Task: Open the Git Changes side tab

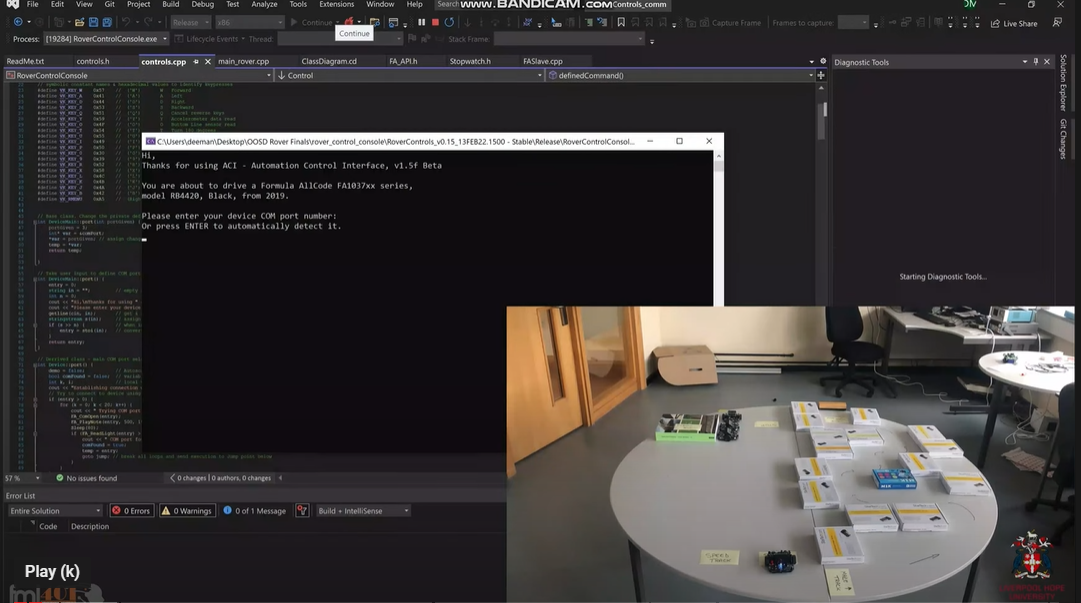Action: point(1063,139)
